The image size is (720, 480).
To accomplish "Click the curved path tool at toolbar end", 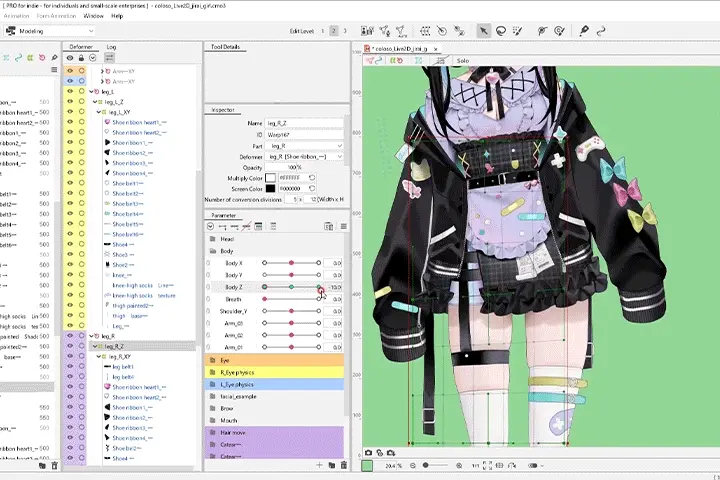I will pyautogui.click(x=601, y=31).
